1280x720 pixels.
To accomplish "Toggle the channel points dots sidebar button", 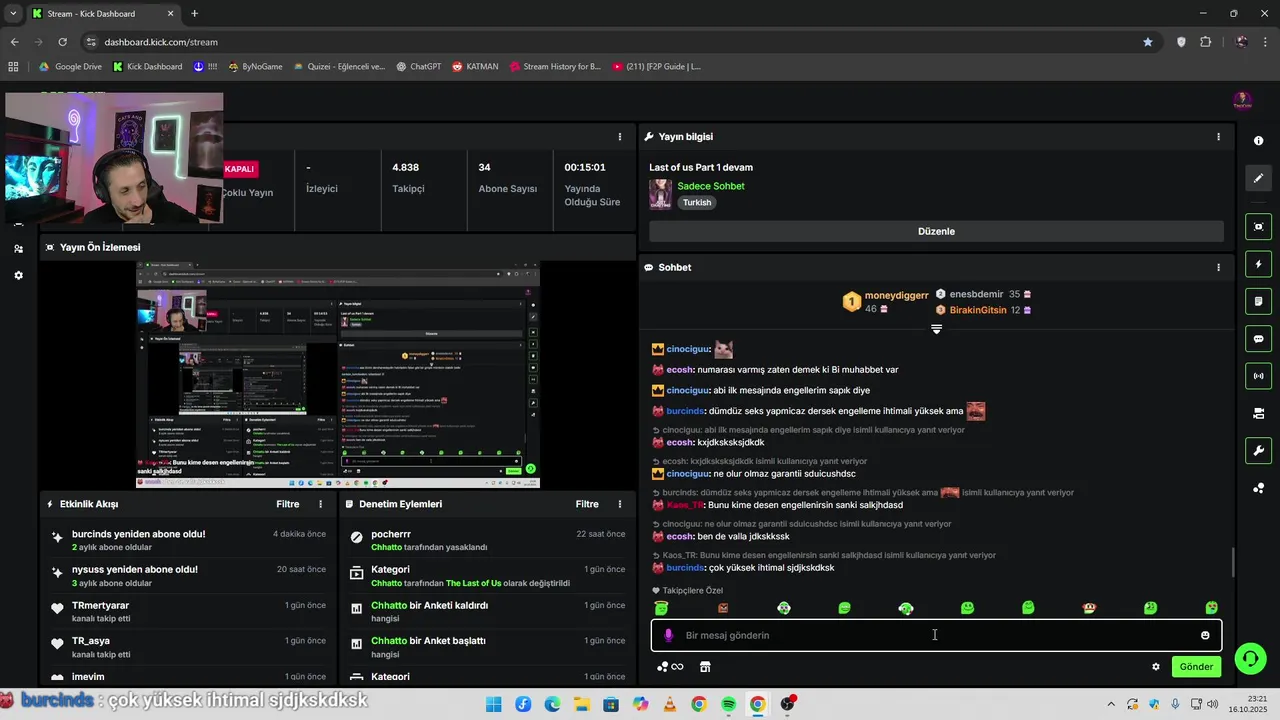I will pyautogui.click(x=1258, y=488).
